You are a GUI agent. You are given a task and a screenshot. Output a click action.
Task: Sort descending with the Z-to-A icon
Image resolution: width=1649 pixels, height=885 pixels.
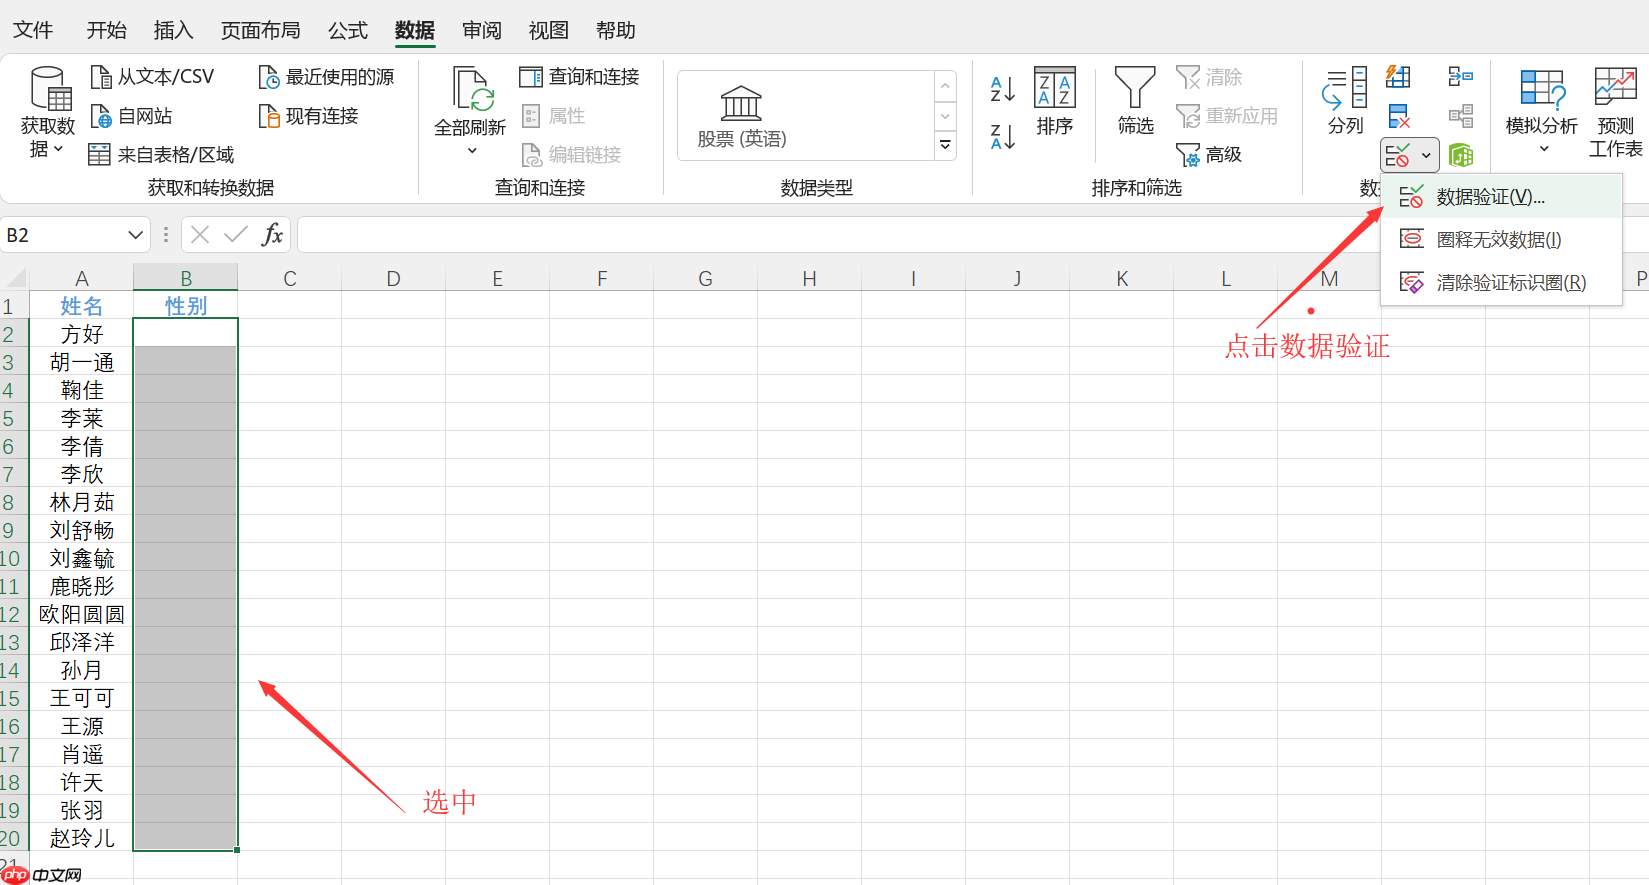(x=1002, y=136)
